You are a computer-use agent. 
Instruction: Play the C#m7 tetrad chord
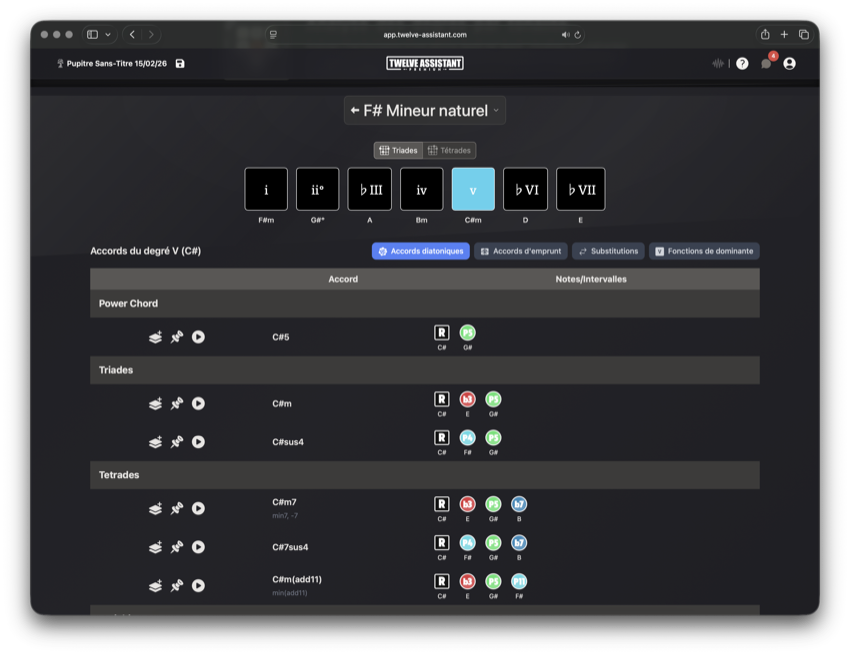pos(198,509)
